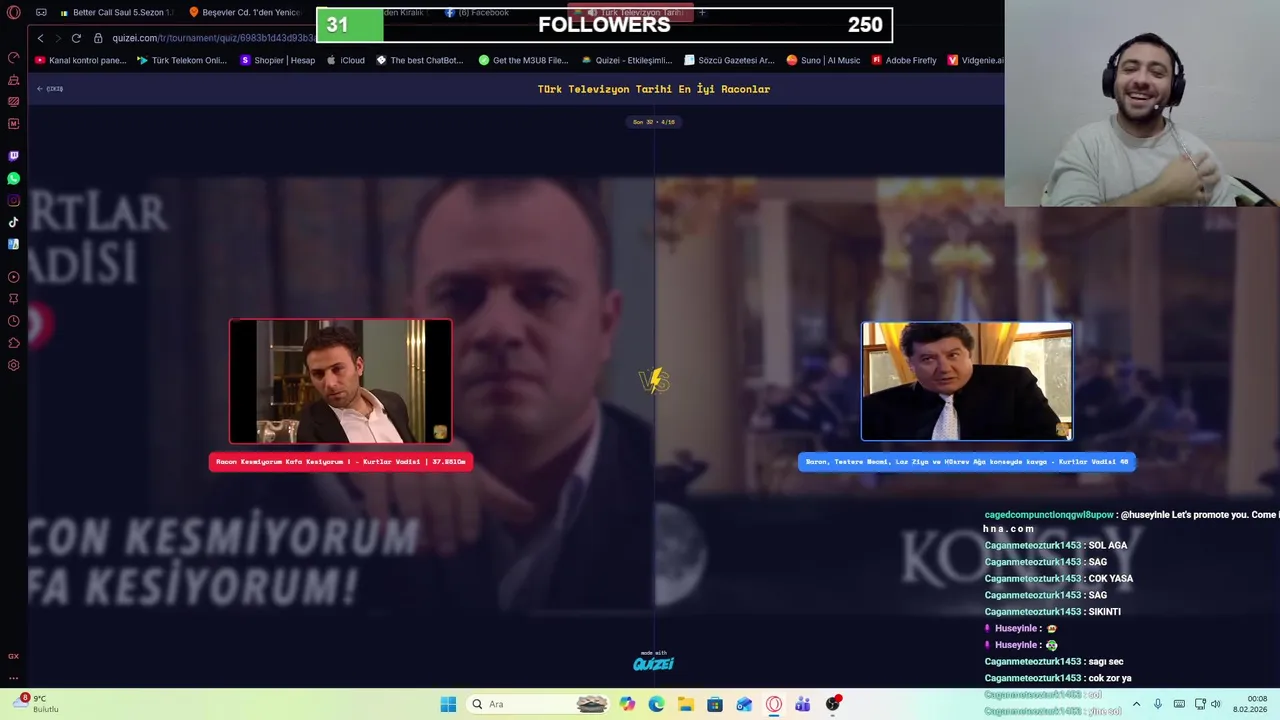The height and width of the screenshot is (720, 1280).
Task: Switch to Beşevler Cd. tab
Action: point(245,13)
